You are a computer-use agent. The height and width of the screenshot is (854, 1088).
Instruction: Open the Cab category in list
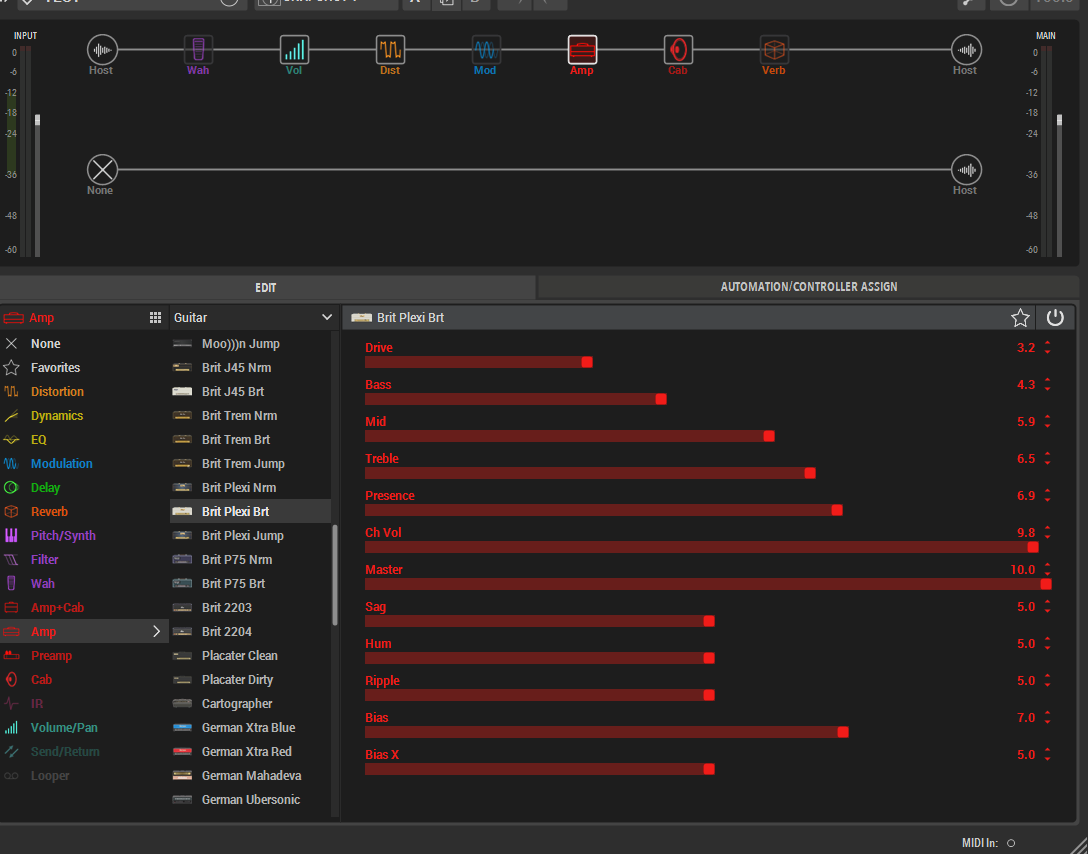(84, 680)
